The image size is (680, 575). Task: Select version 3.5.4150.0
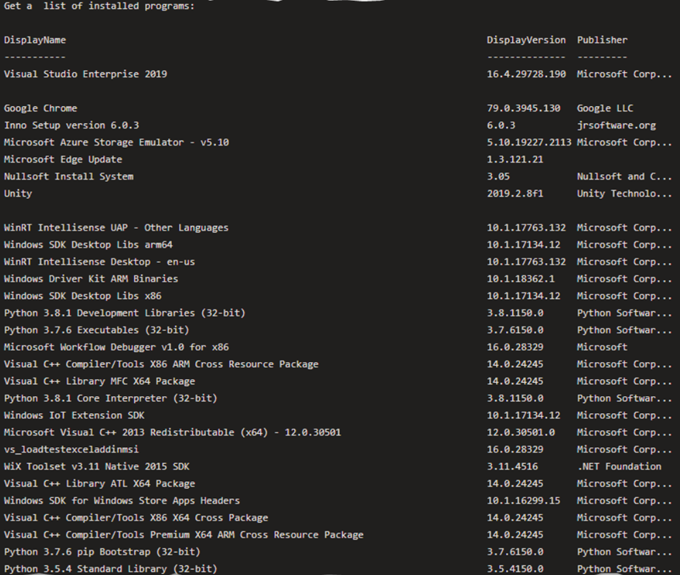pyautogui.click(x=515, y=569)
